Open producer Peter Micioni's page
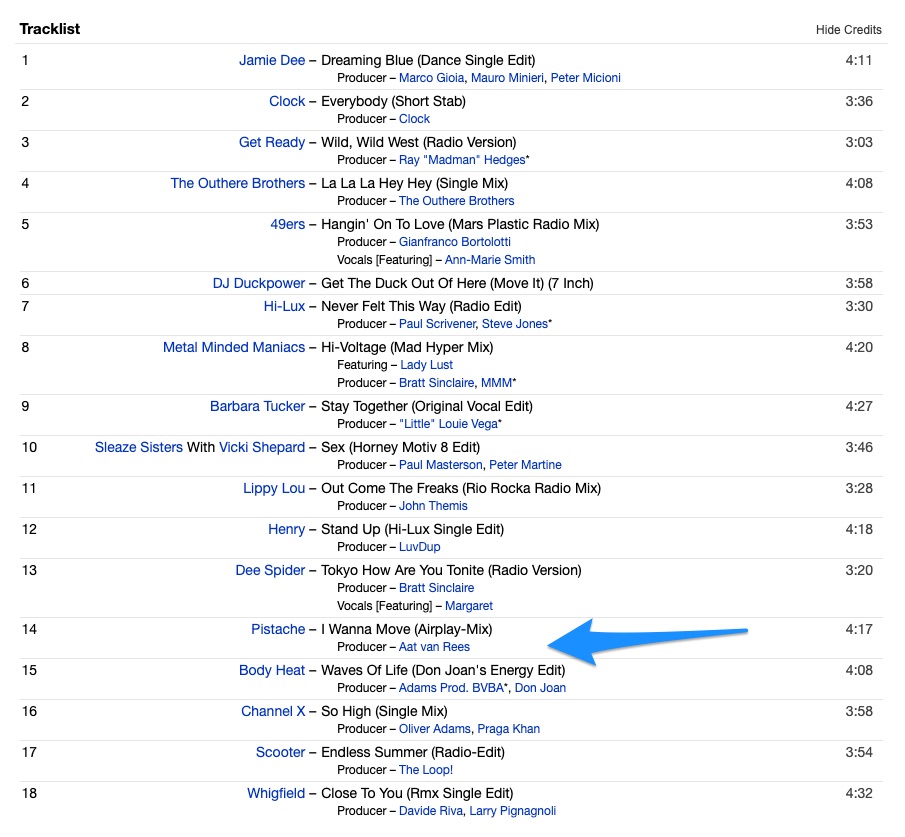This screenshot has width=905, height=837. (x=585, y=78)
